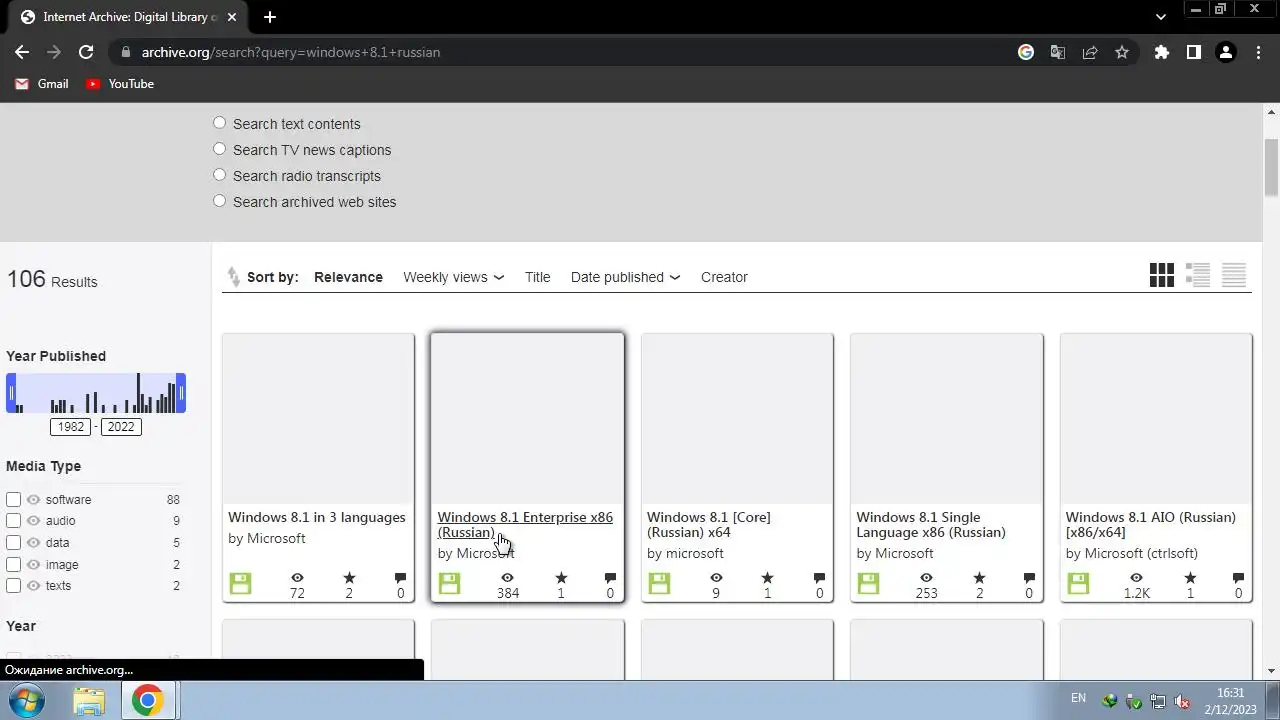Edit the 1982 start year field
Screen dimensions: 1280x720
(x=71, y=427)
